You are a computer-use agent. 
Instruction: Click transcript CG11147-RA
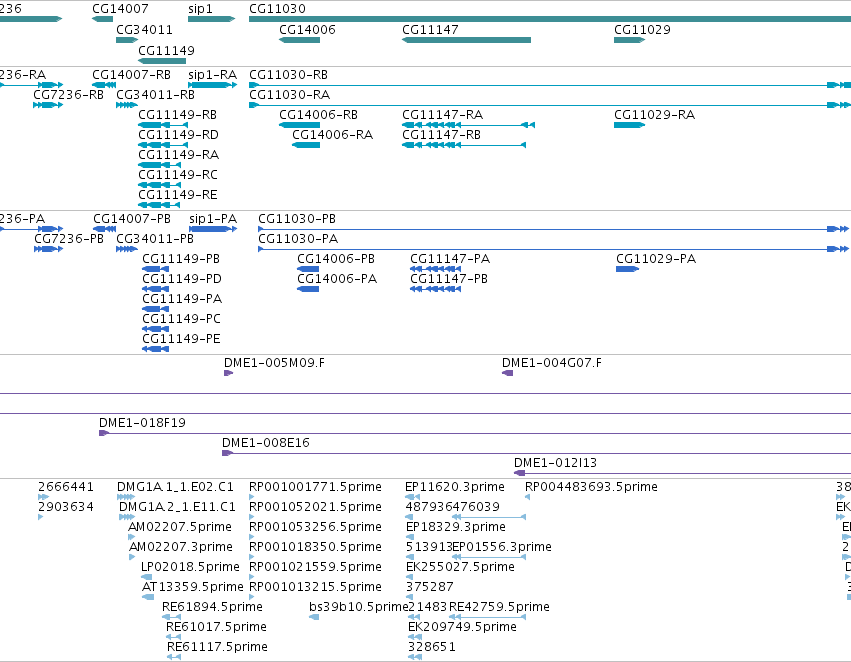click(x=442, y=114)
